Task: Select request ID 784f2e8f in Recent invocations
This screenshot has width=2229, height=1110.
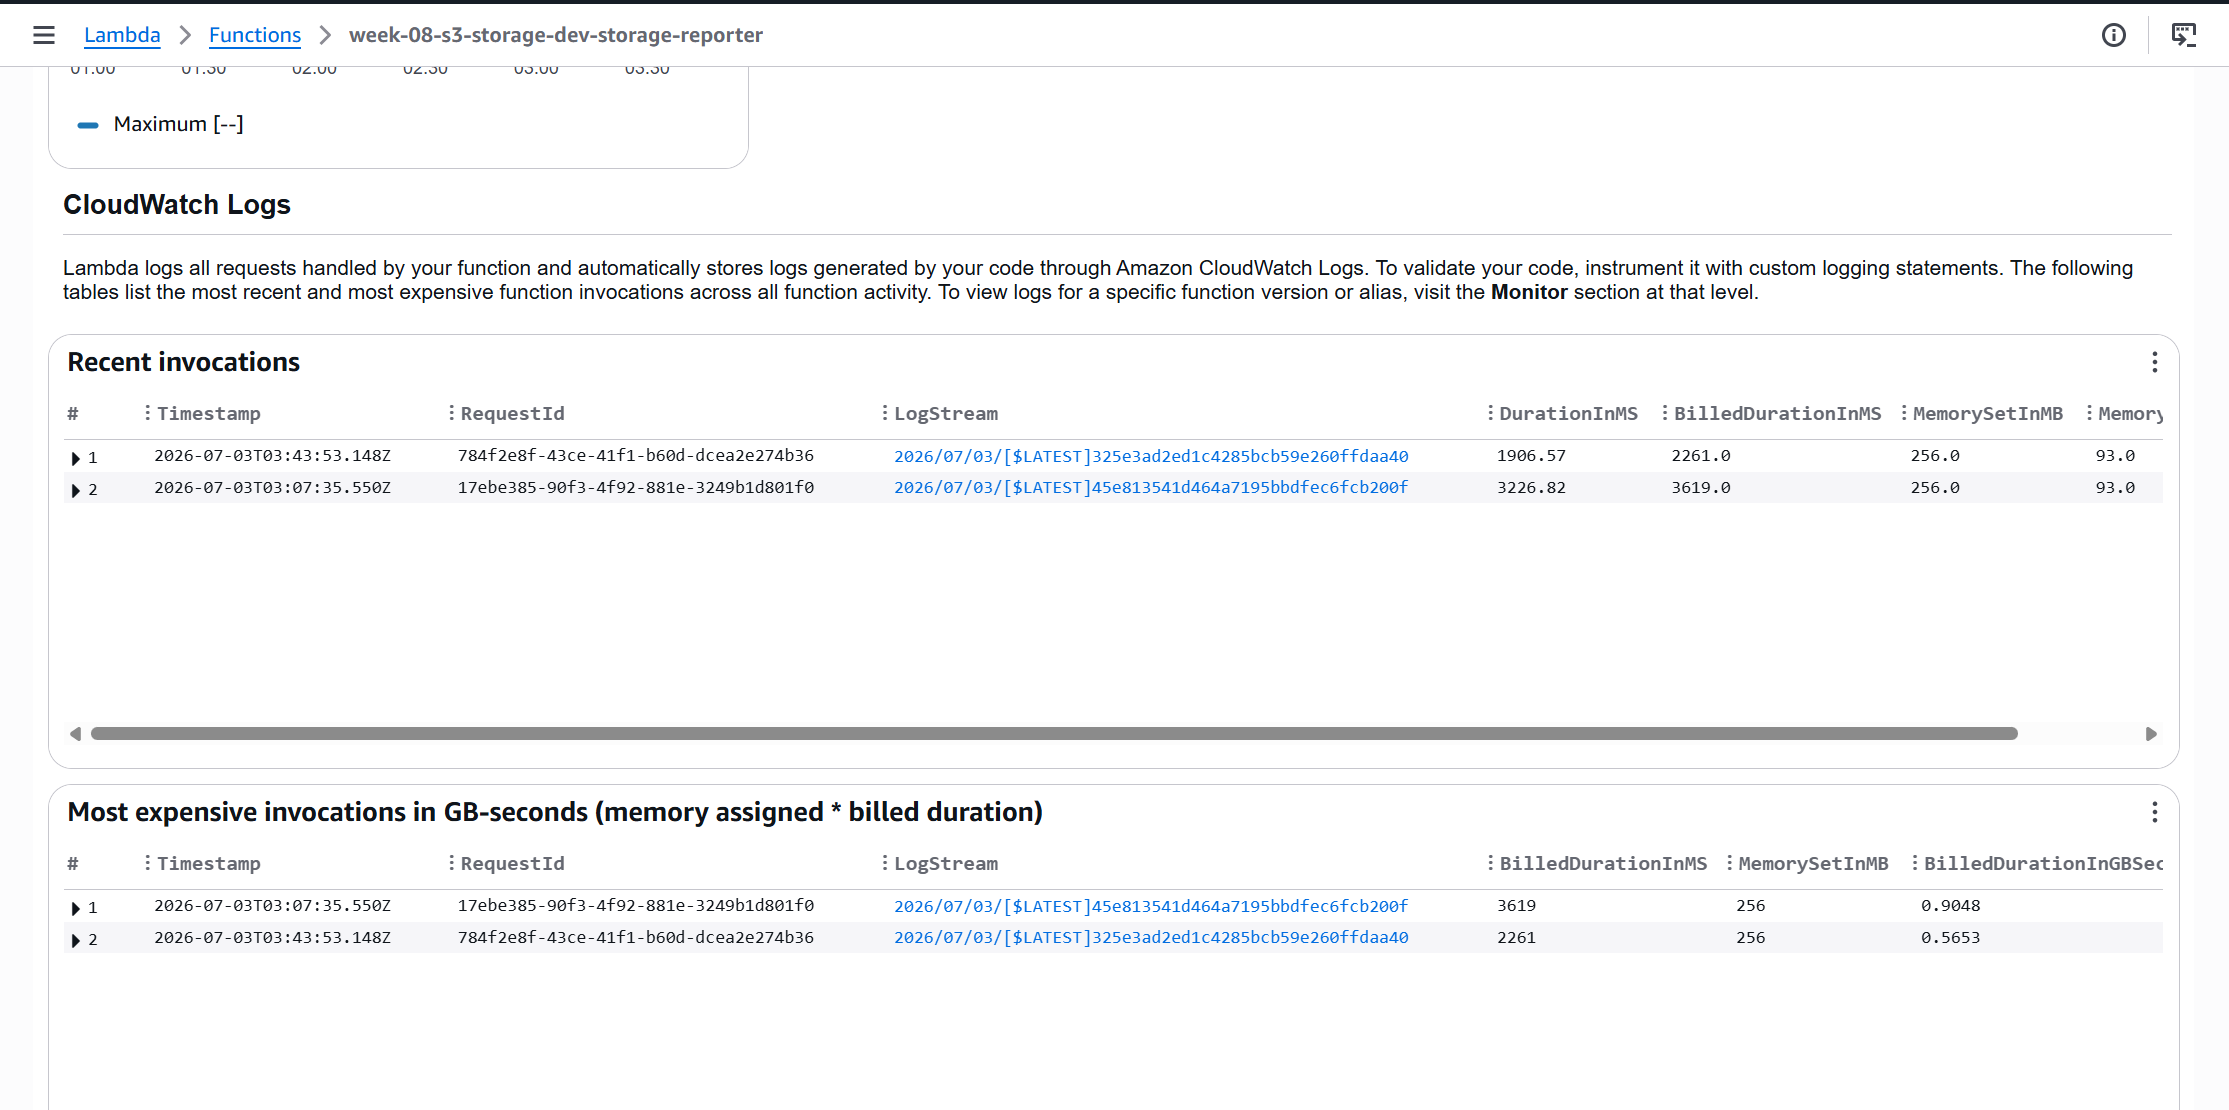Action: pos(636,456)
